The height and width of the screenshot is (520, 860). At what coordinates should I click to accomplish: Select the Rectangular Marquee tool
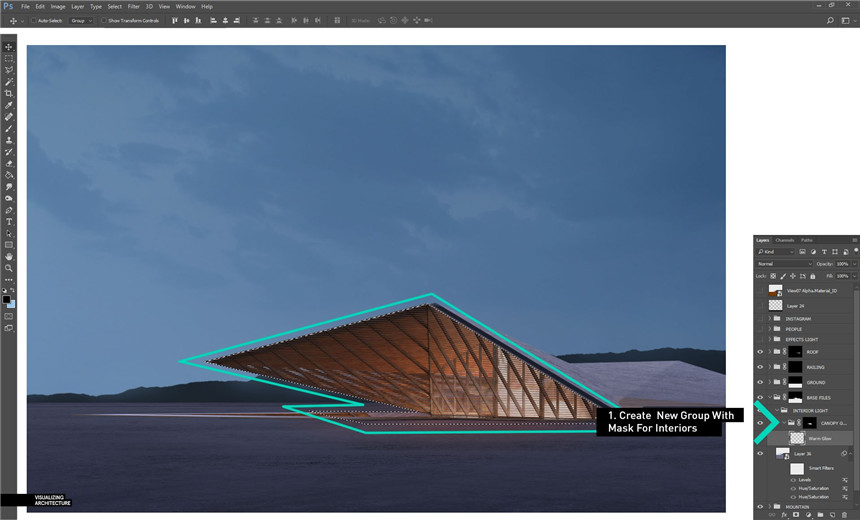9,59
